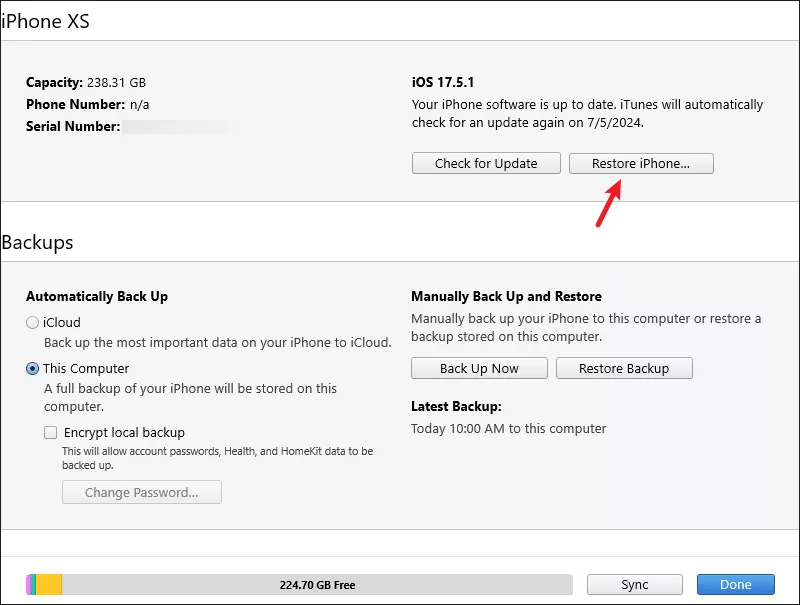Start a sync with the Sync button

tap(634, 585)
